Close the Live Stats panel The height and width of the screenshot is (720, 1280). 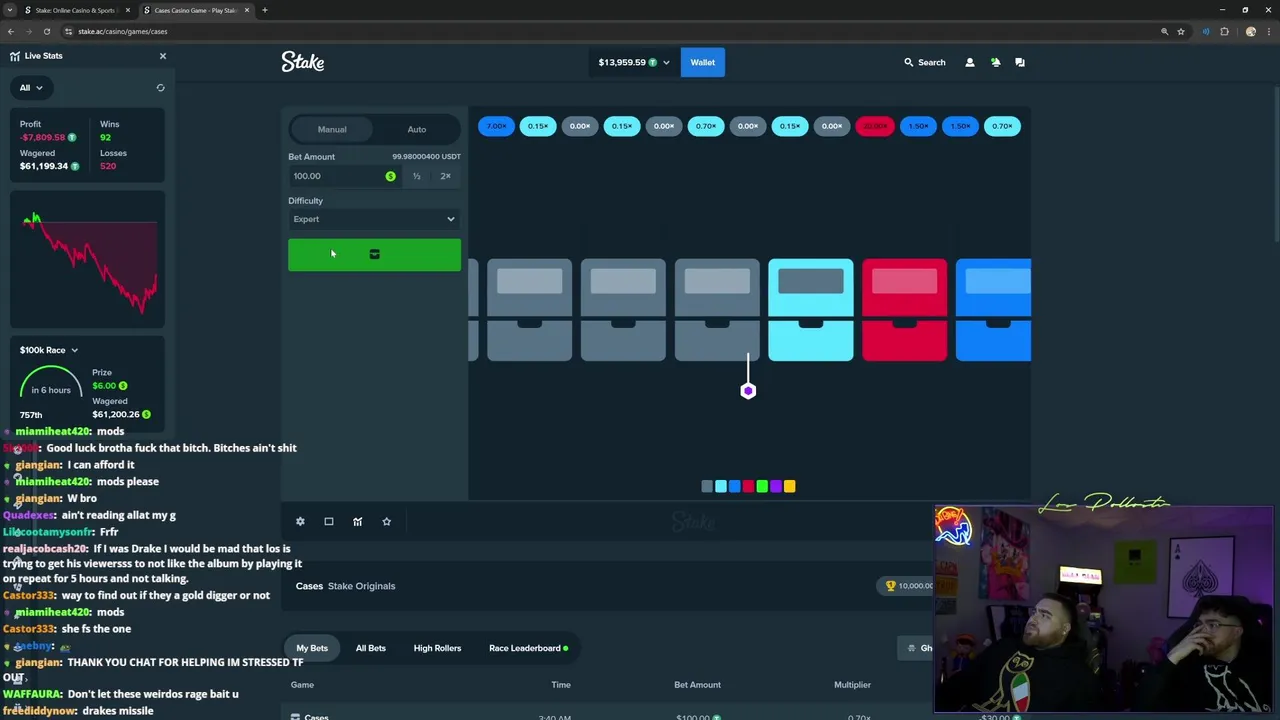tap(163, 56)
